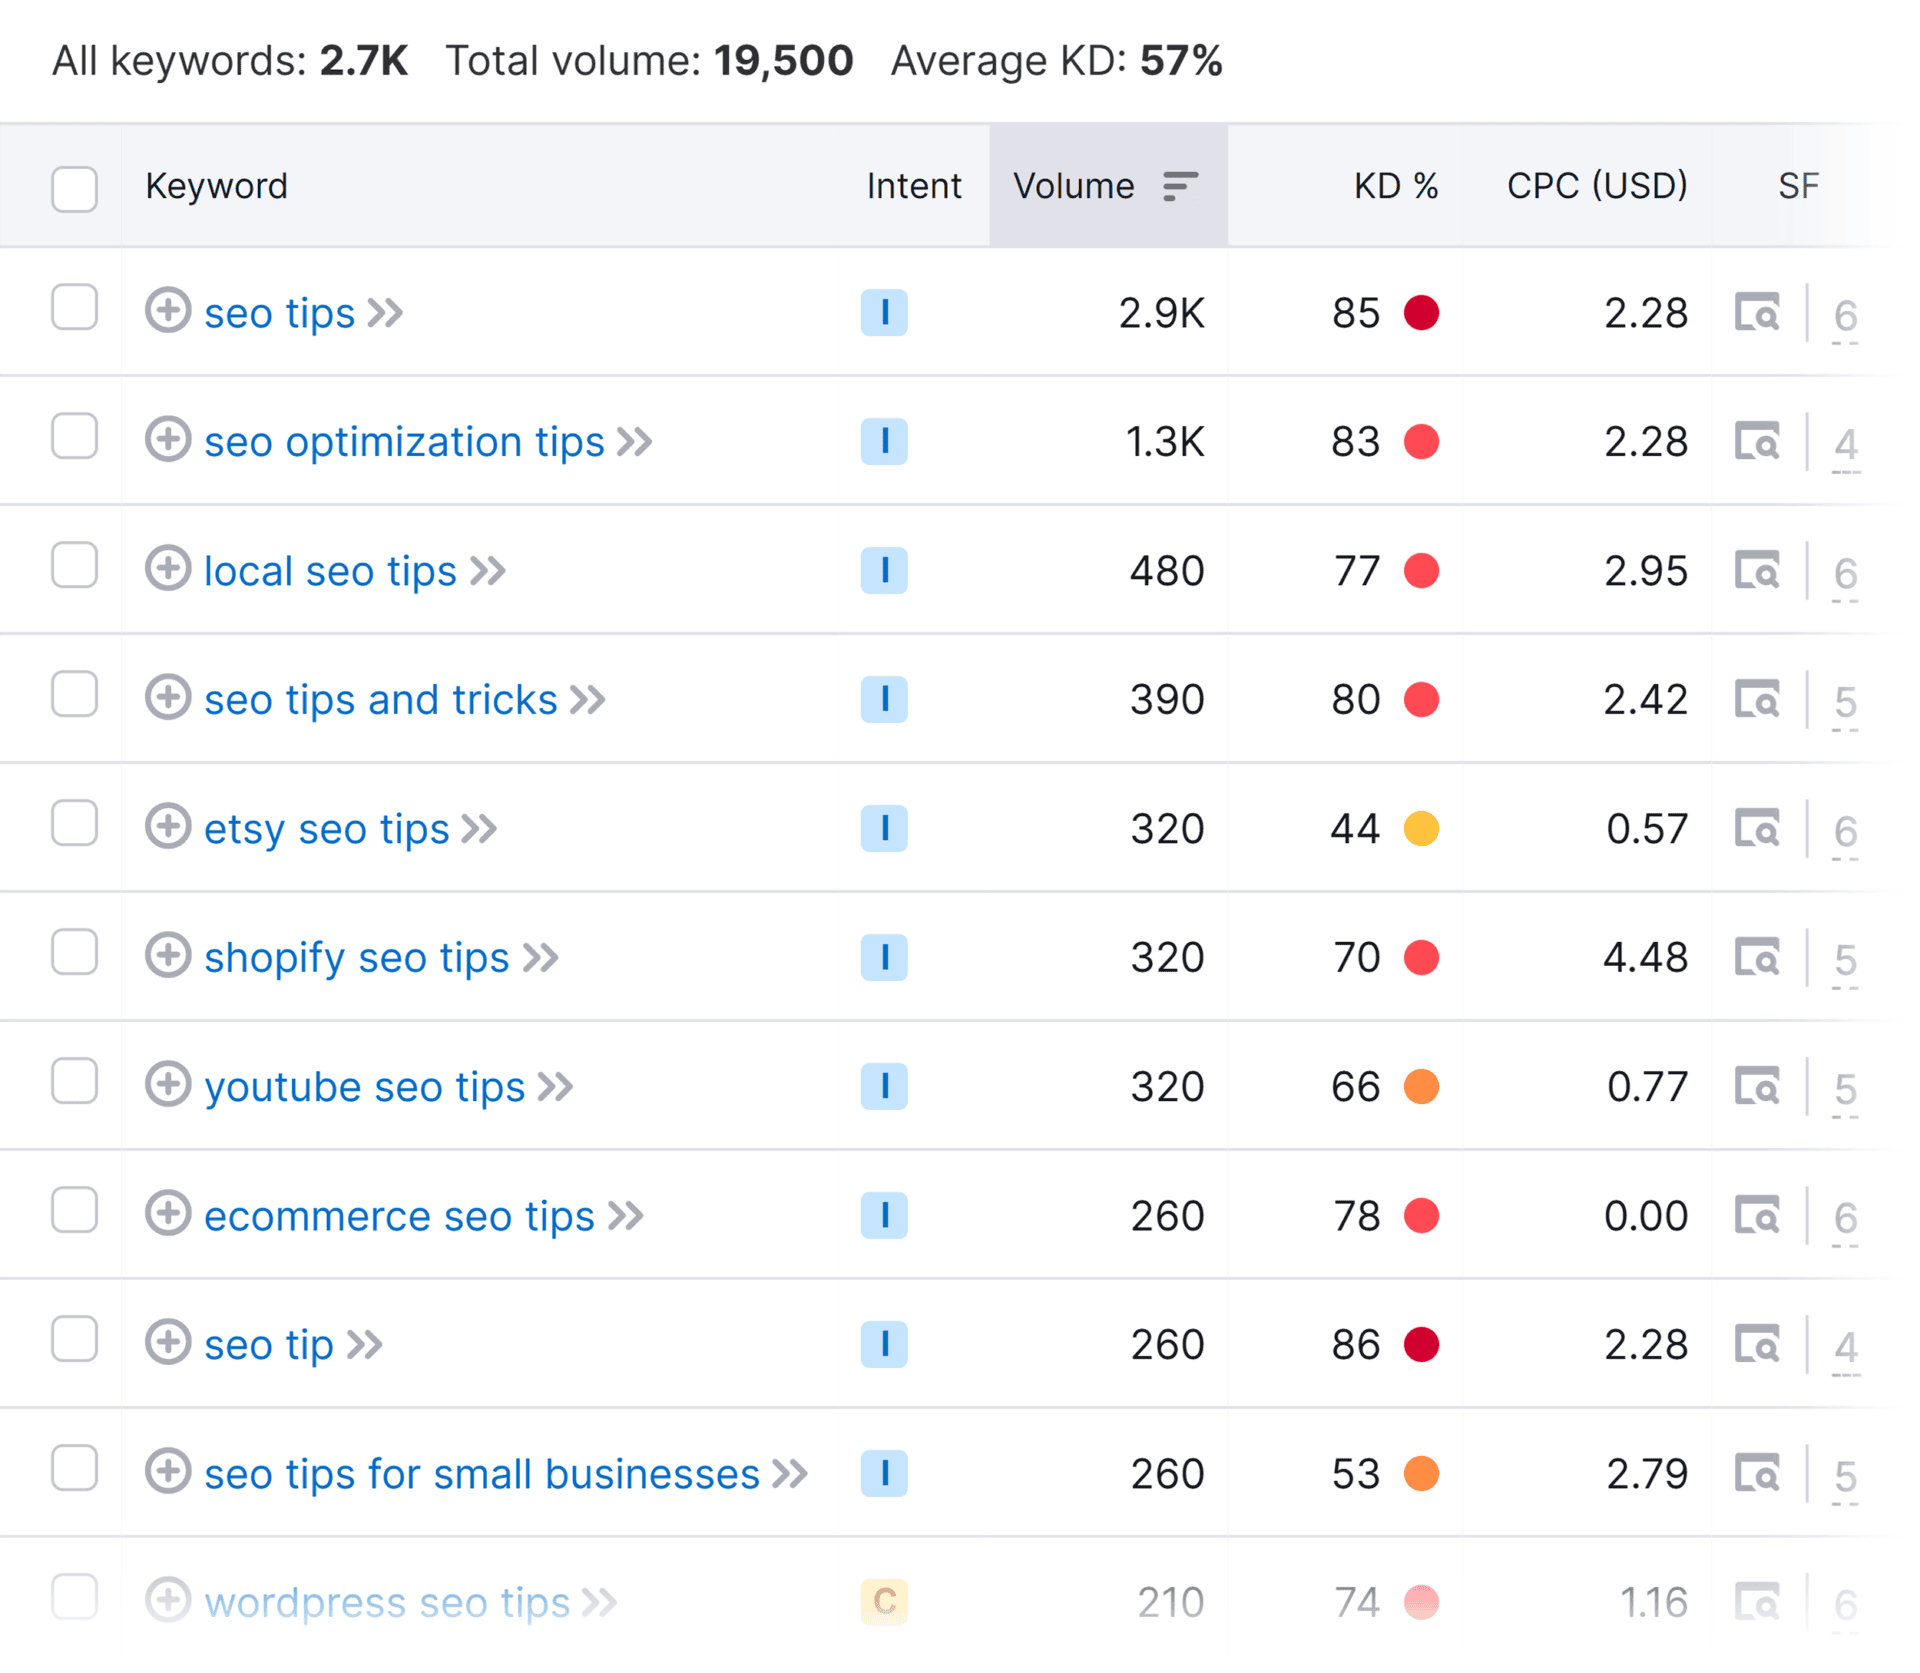This screenshot has height=1673, width=1920.
Task: Click the KD difficulty dot for shopify seo tips
Action: pos(1421,957)
